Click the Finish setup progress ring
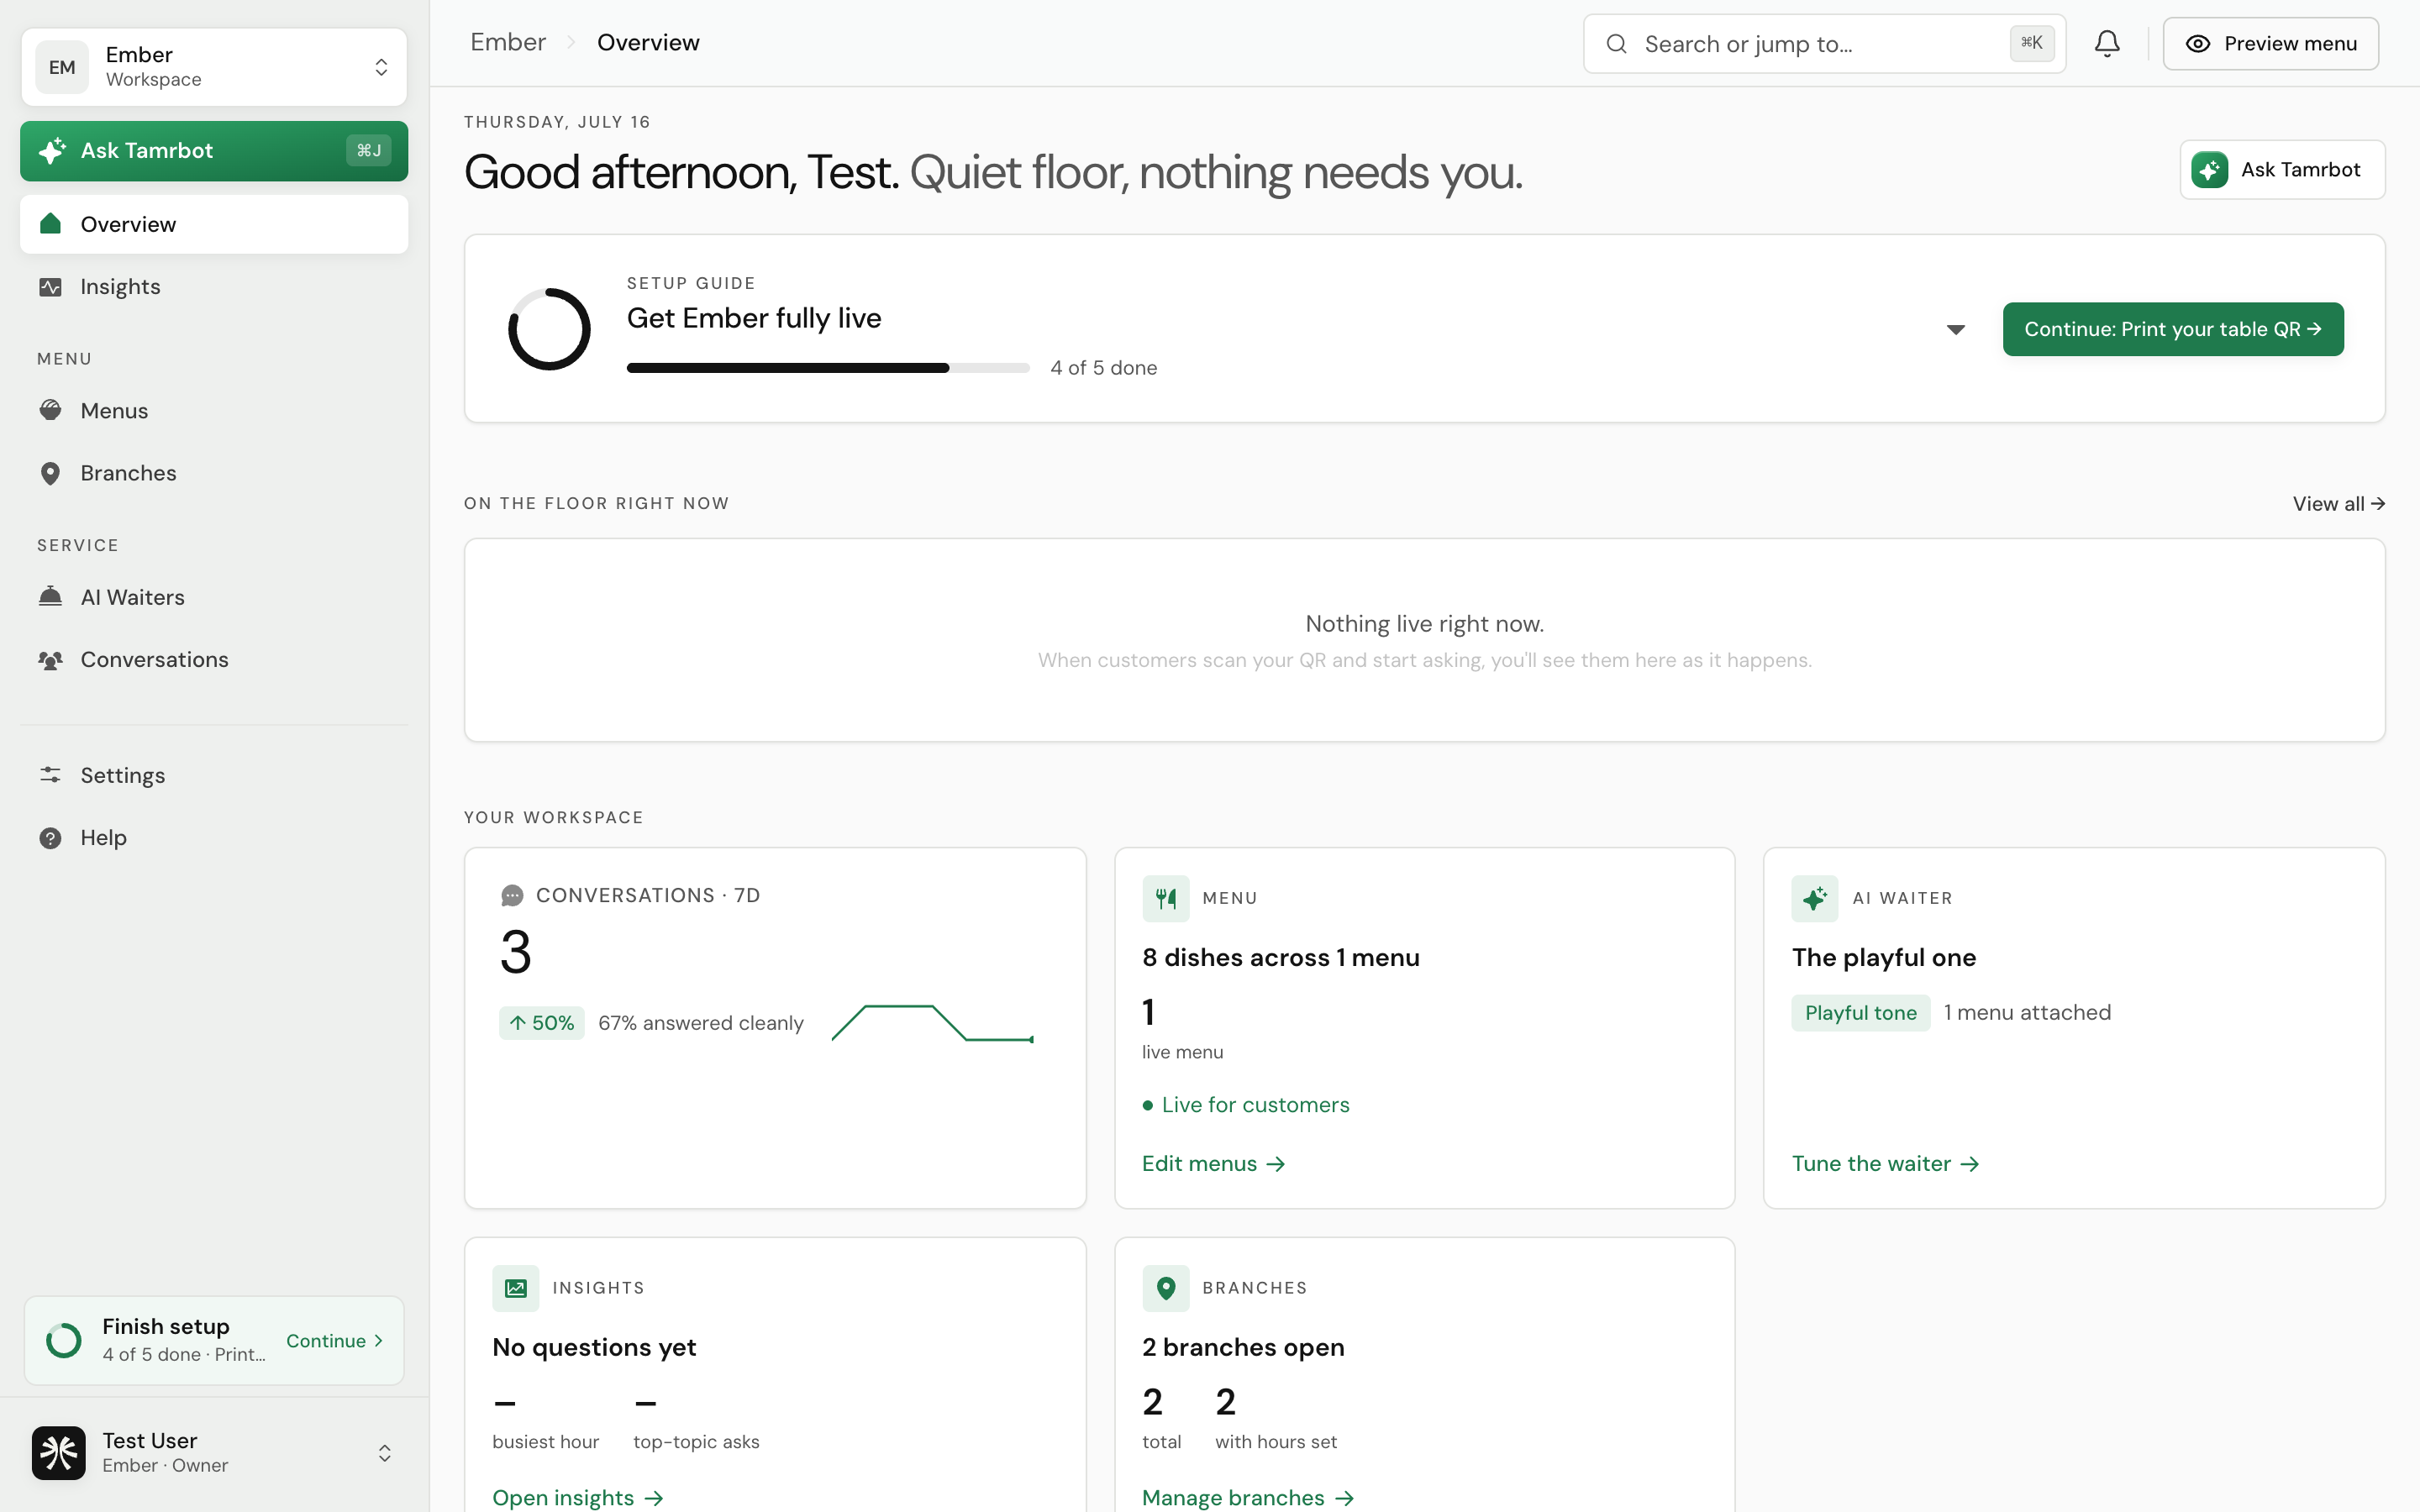Image resolution: width=2420 pixels, height=1512 pixels. (64, 1341)
